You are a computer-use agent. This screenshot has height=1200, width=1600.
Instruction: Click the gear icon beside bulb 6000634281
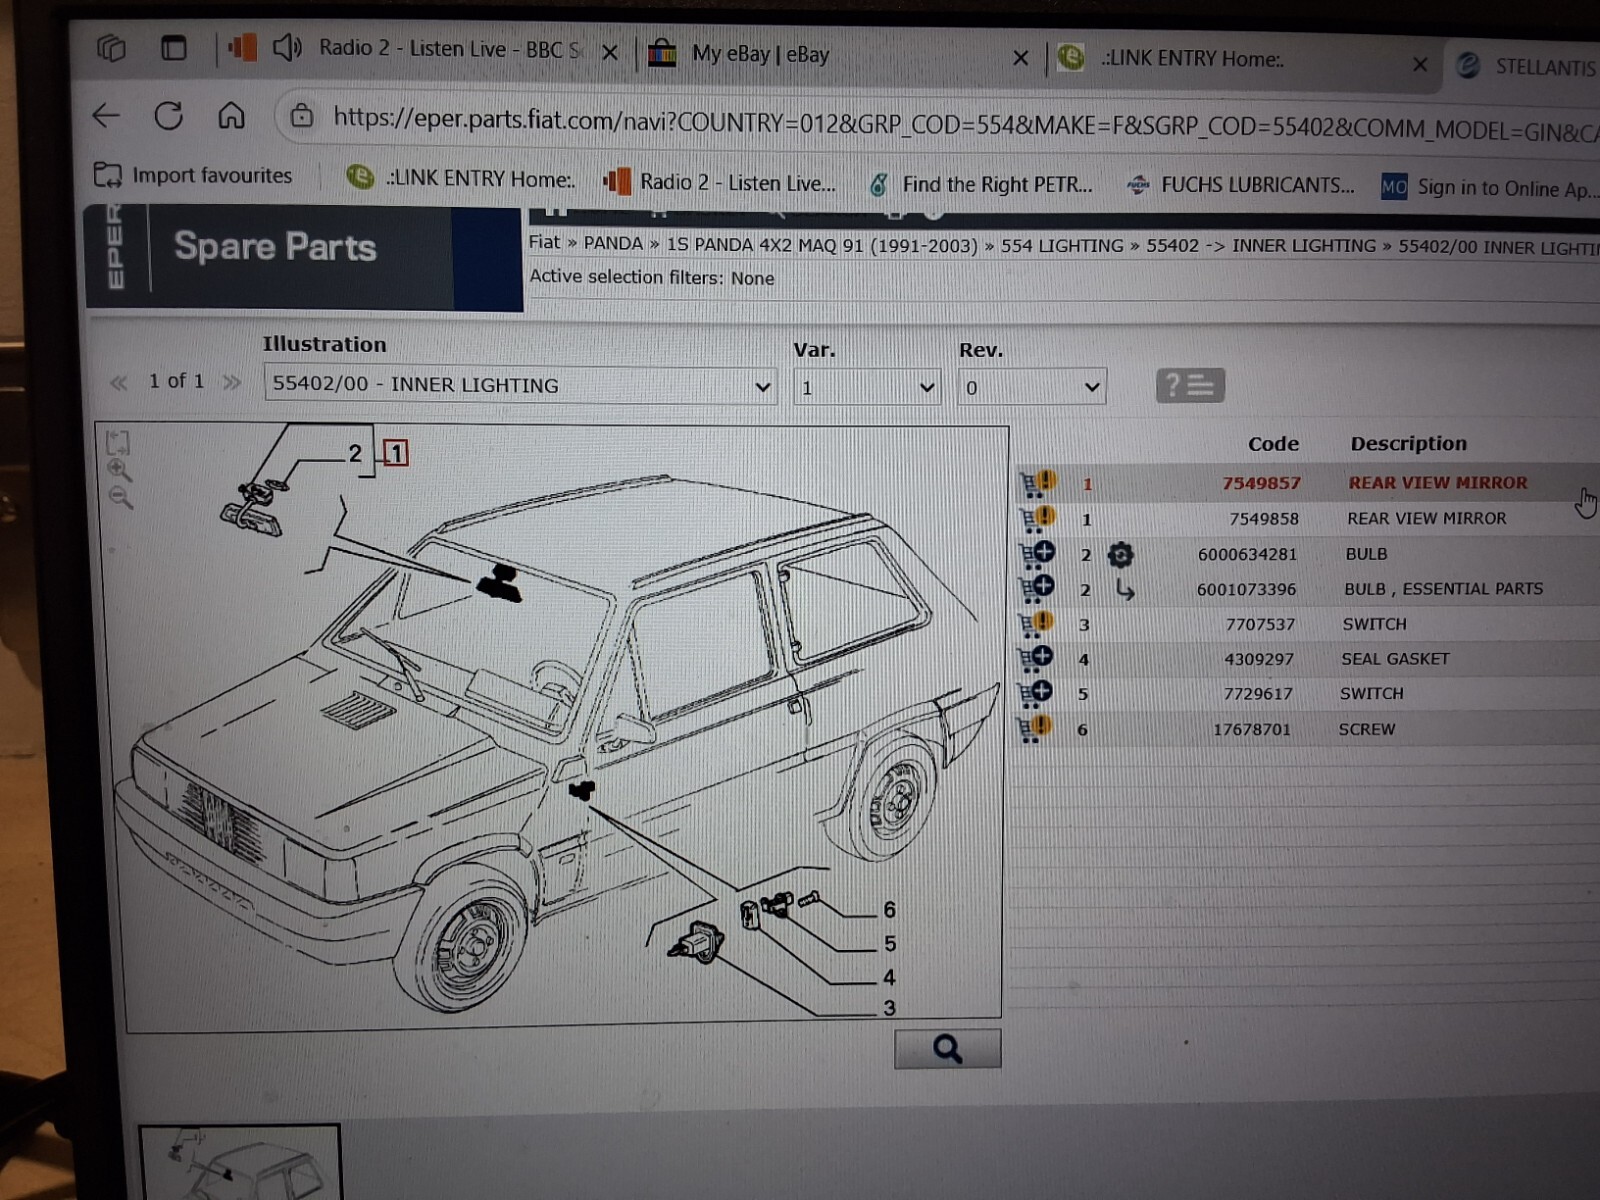pos(1120,555)
